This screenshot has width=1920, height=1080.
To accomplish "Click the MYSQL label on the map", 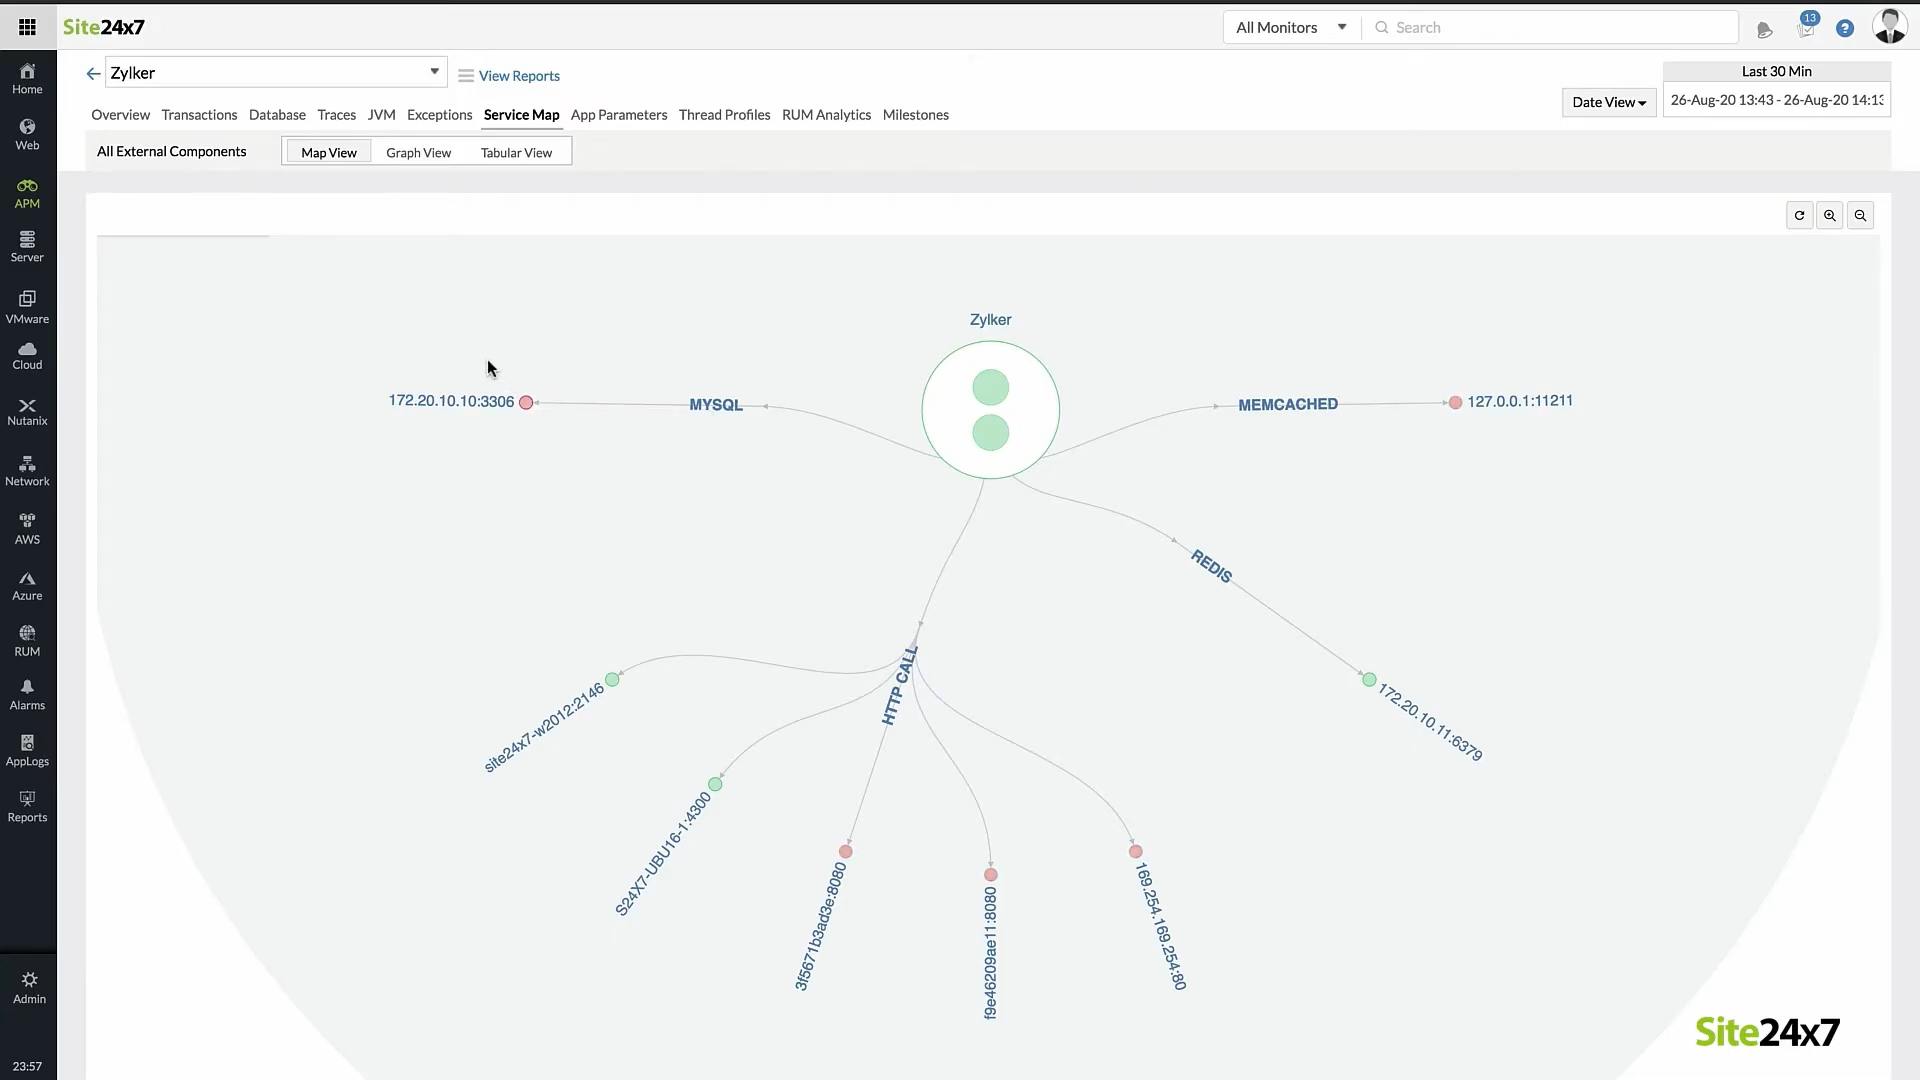I will [716, 405].
